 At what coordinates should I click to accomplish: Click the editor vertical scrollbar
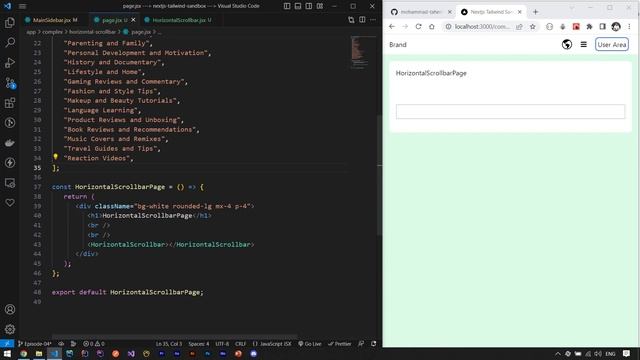[380, 176]
